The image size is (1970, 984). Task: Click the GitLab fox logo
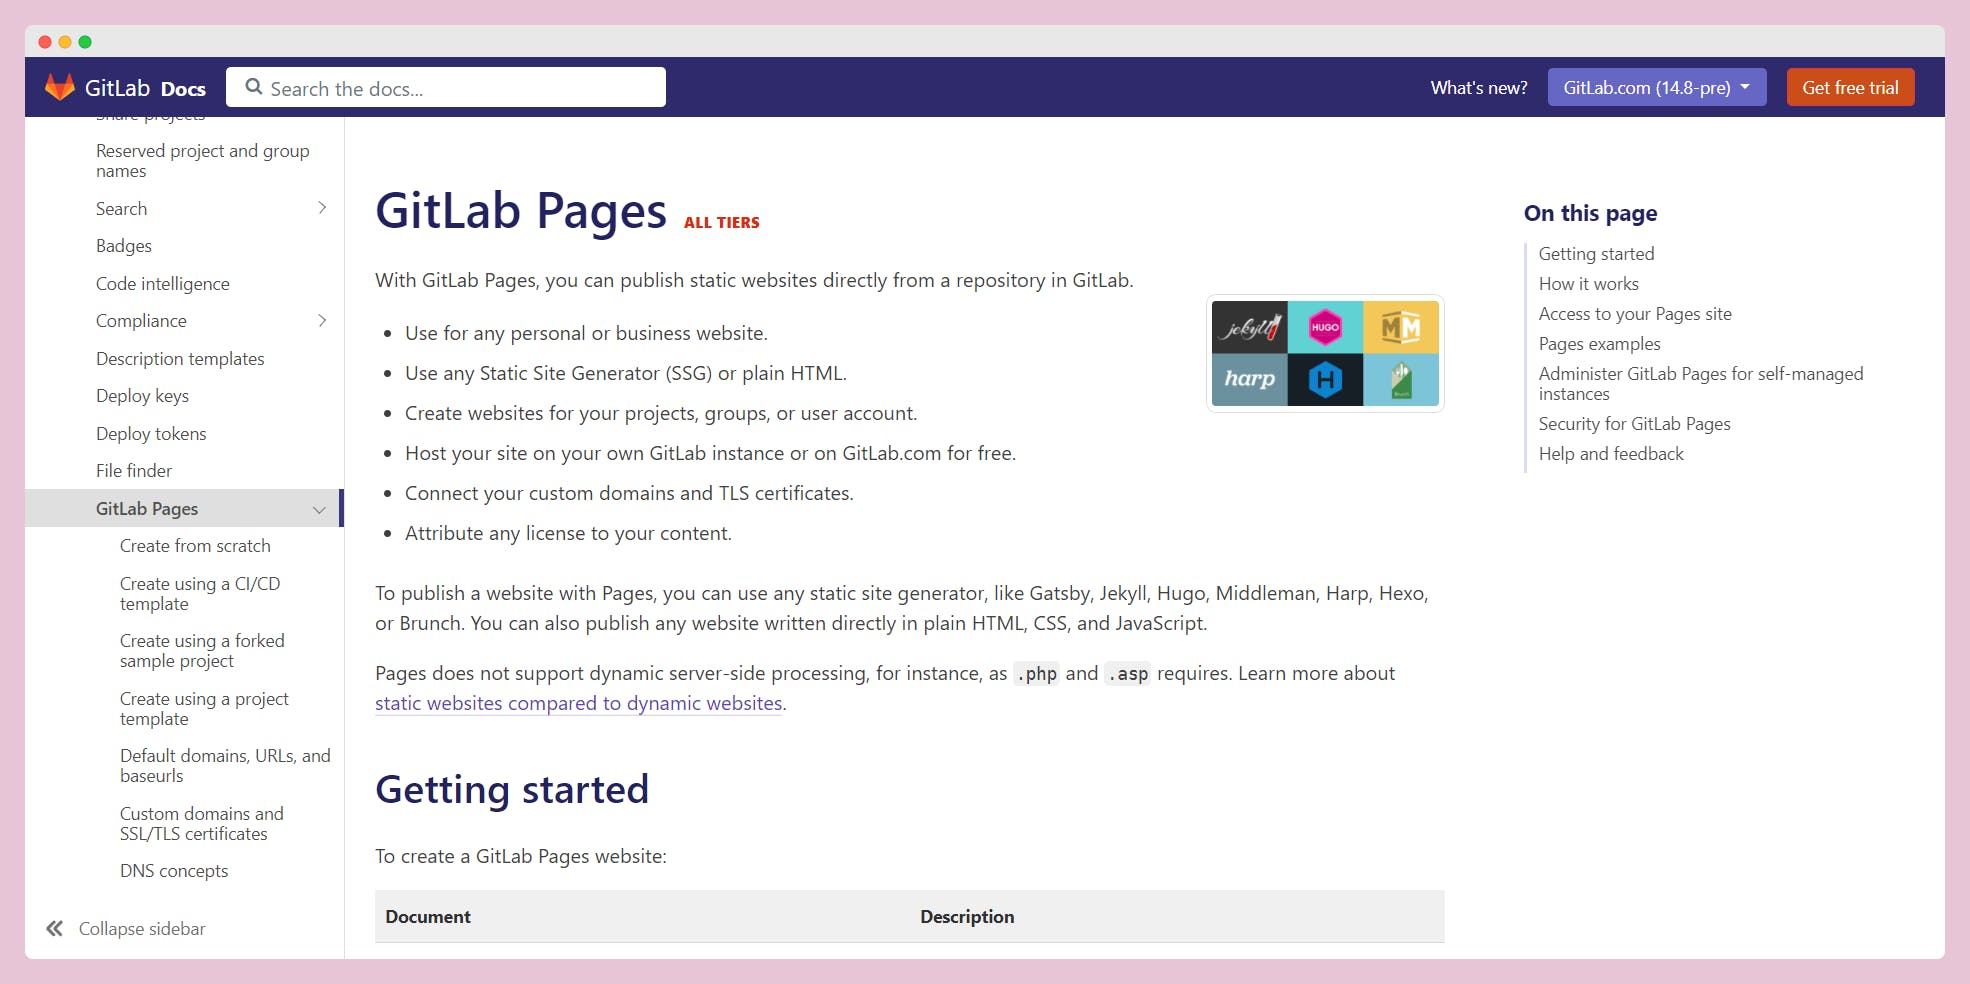pos(60,87)
